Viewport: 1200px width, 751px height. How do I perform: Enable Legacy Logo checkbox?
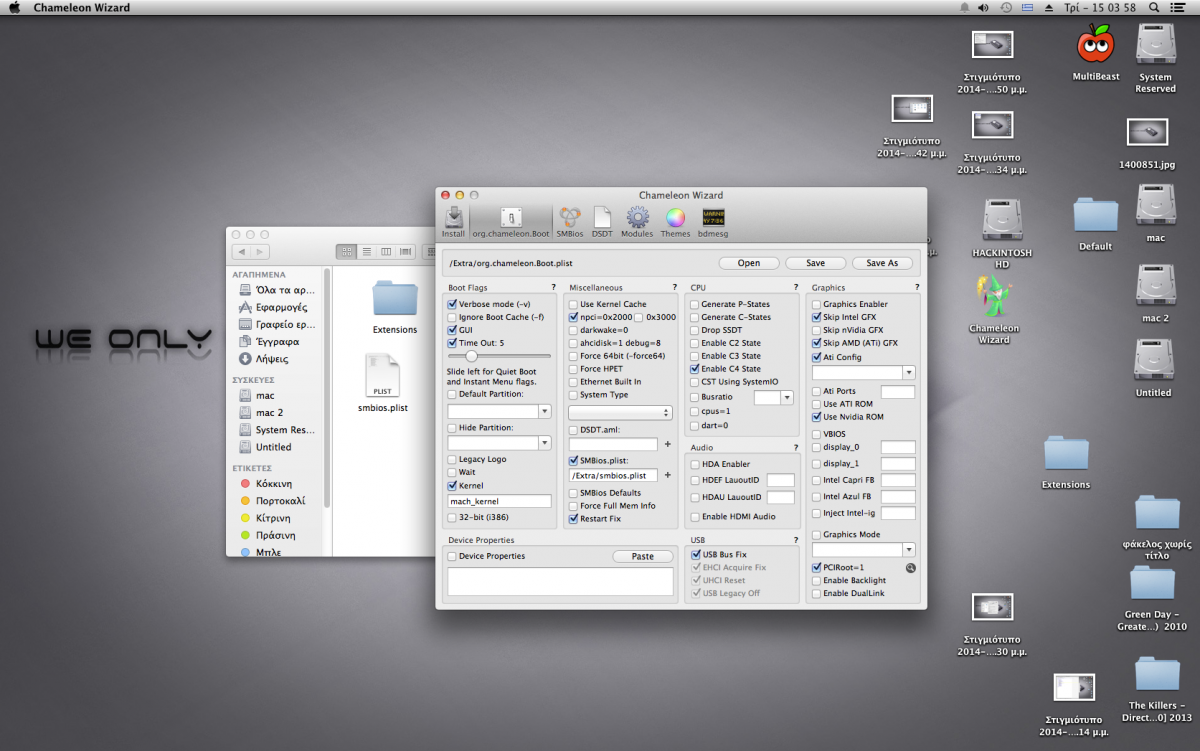(452, 459)
